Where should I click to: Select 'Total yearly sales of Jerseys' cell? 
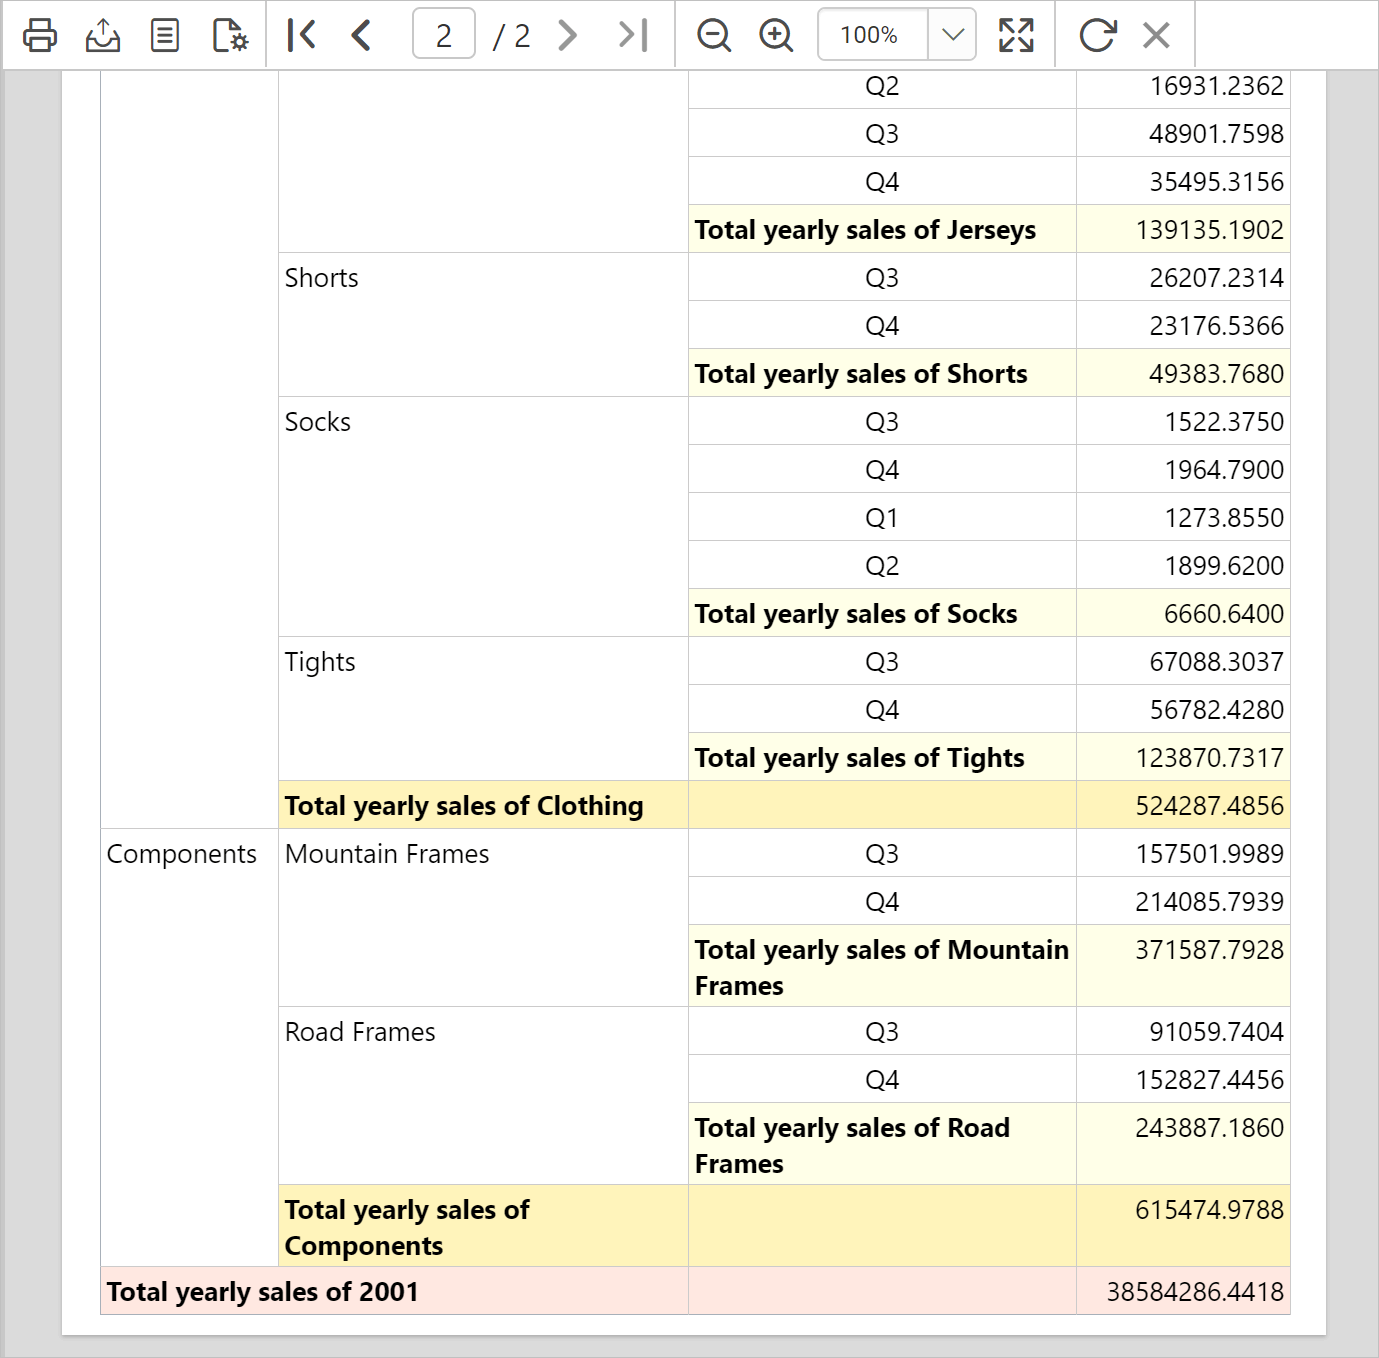pyautogui.click(x=882, y=229)
